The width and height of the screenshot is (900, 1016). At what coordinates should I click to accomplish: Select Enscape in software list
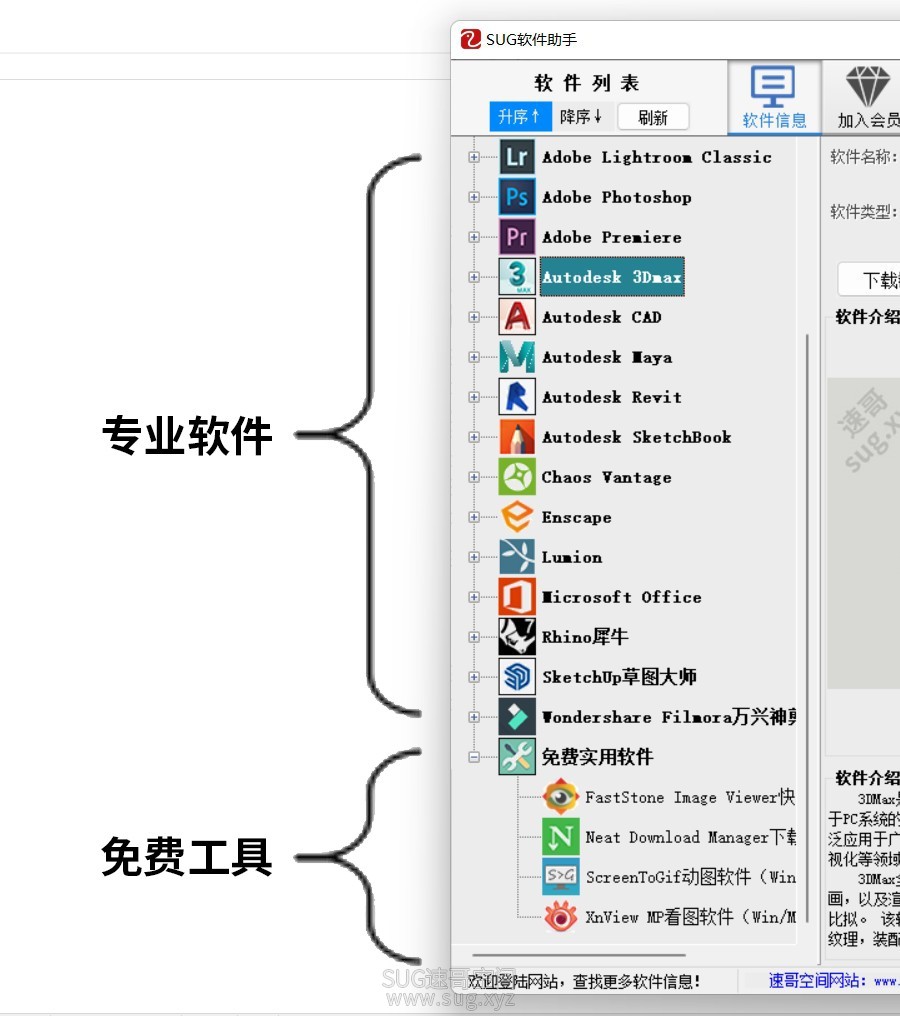pos(577,518)
